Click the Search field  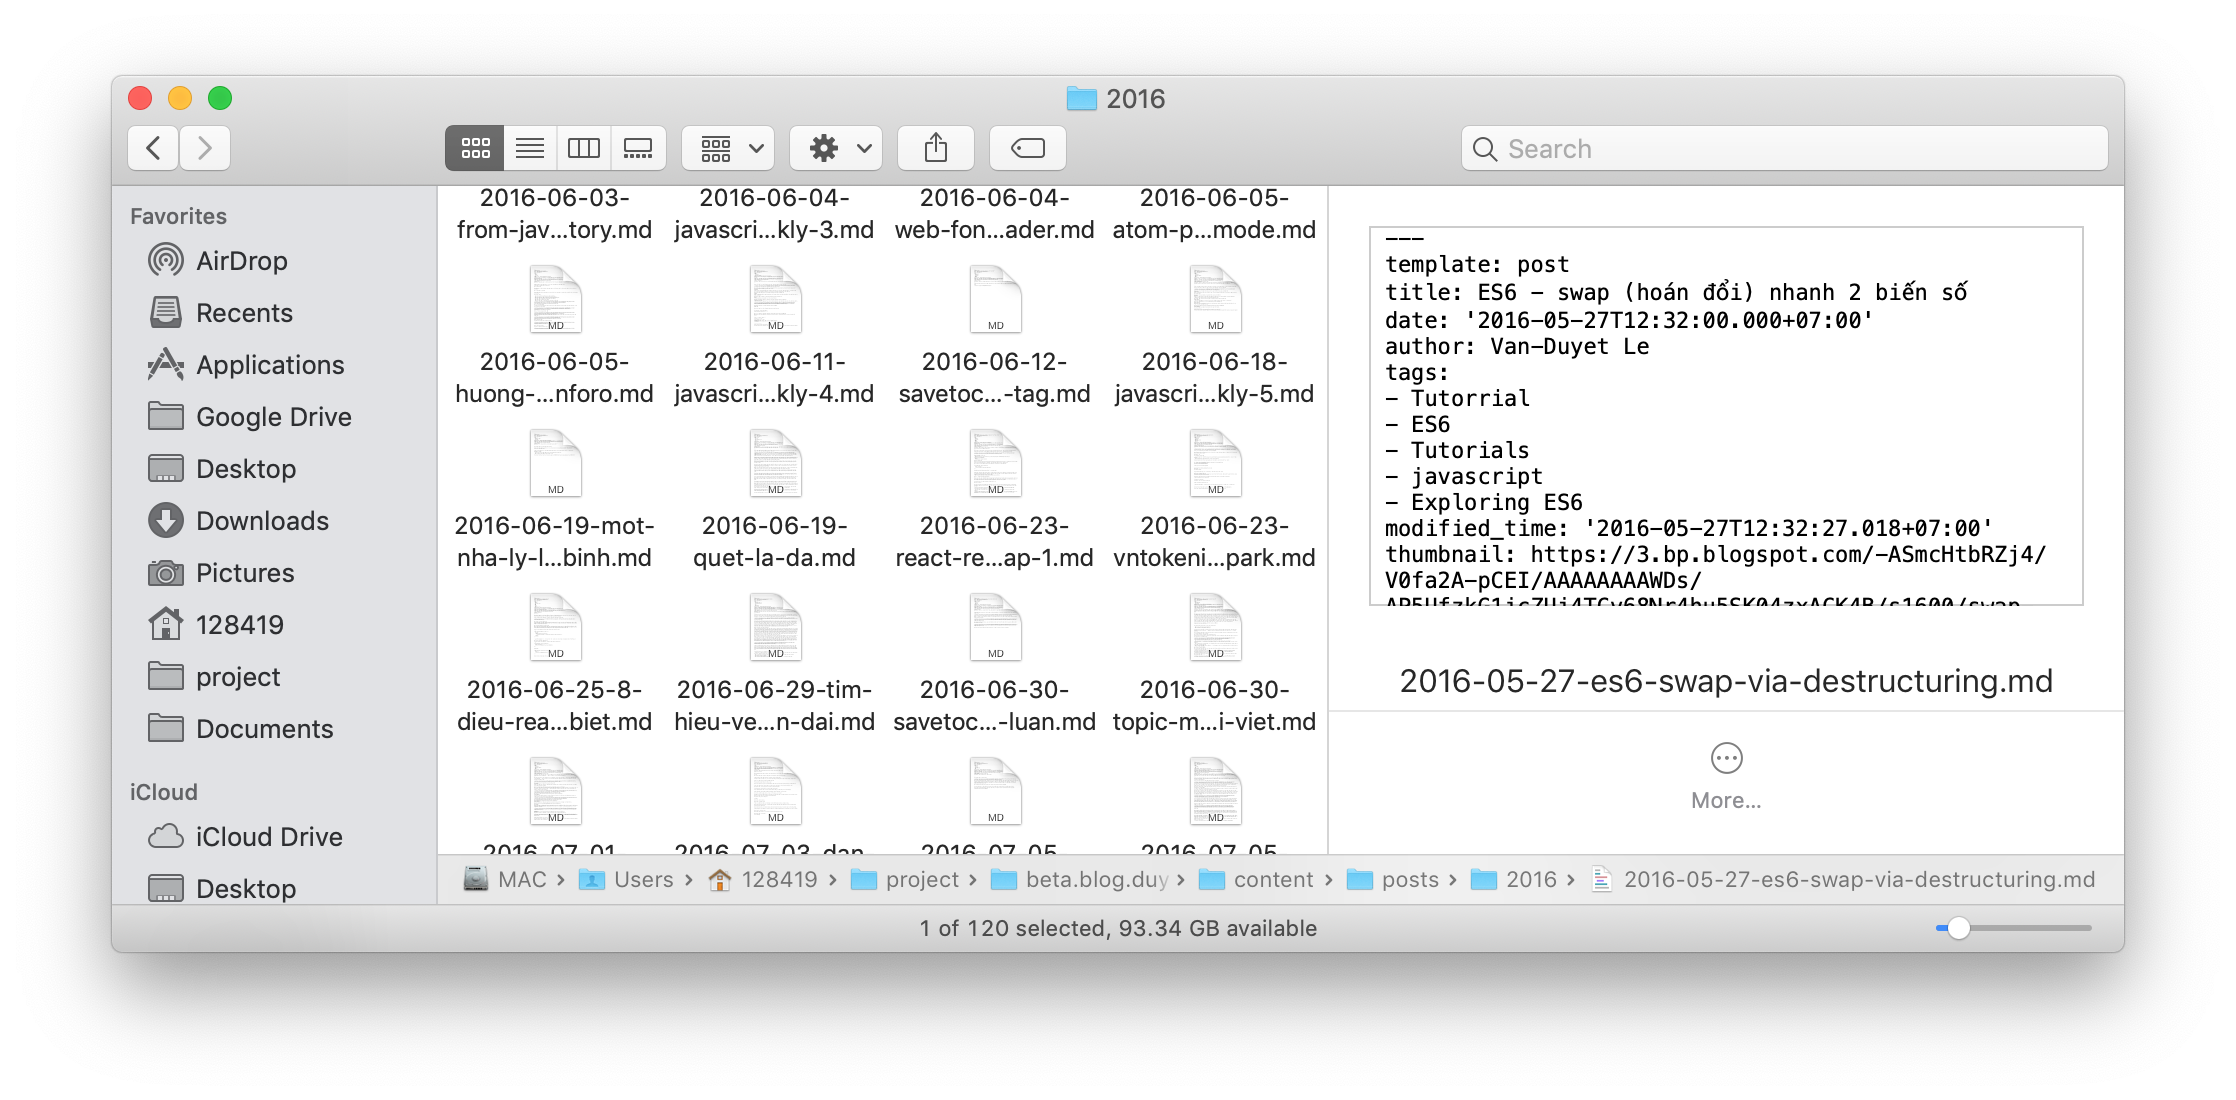tap(1784, 148)
